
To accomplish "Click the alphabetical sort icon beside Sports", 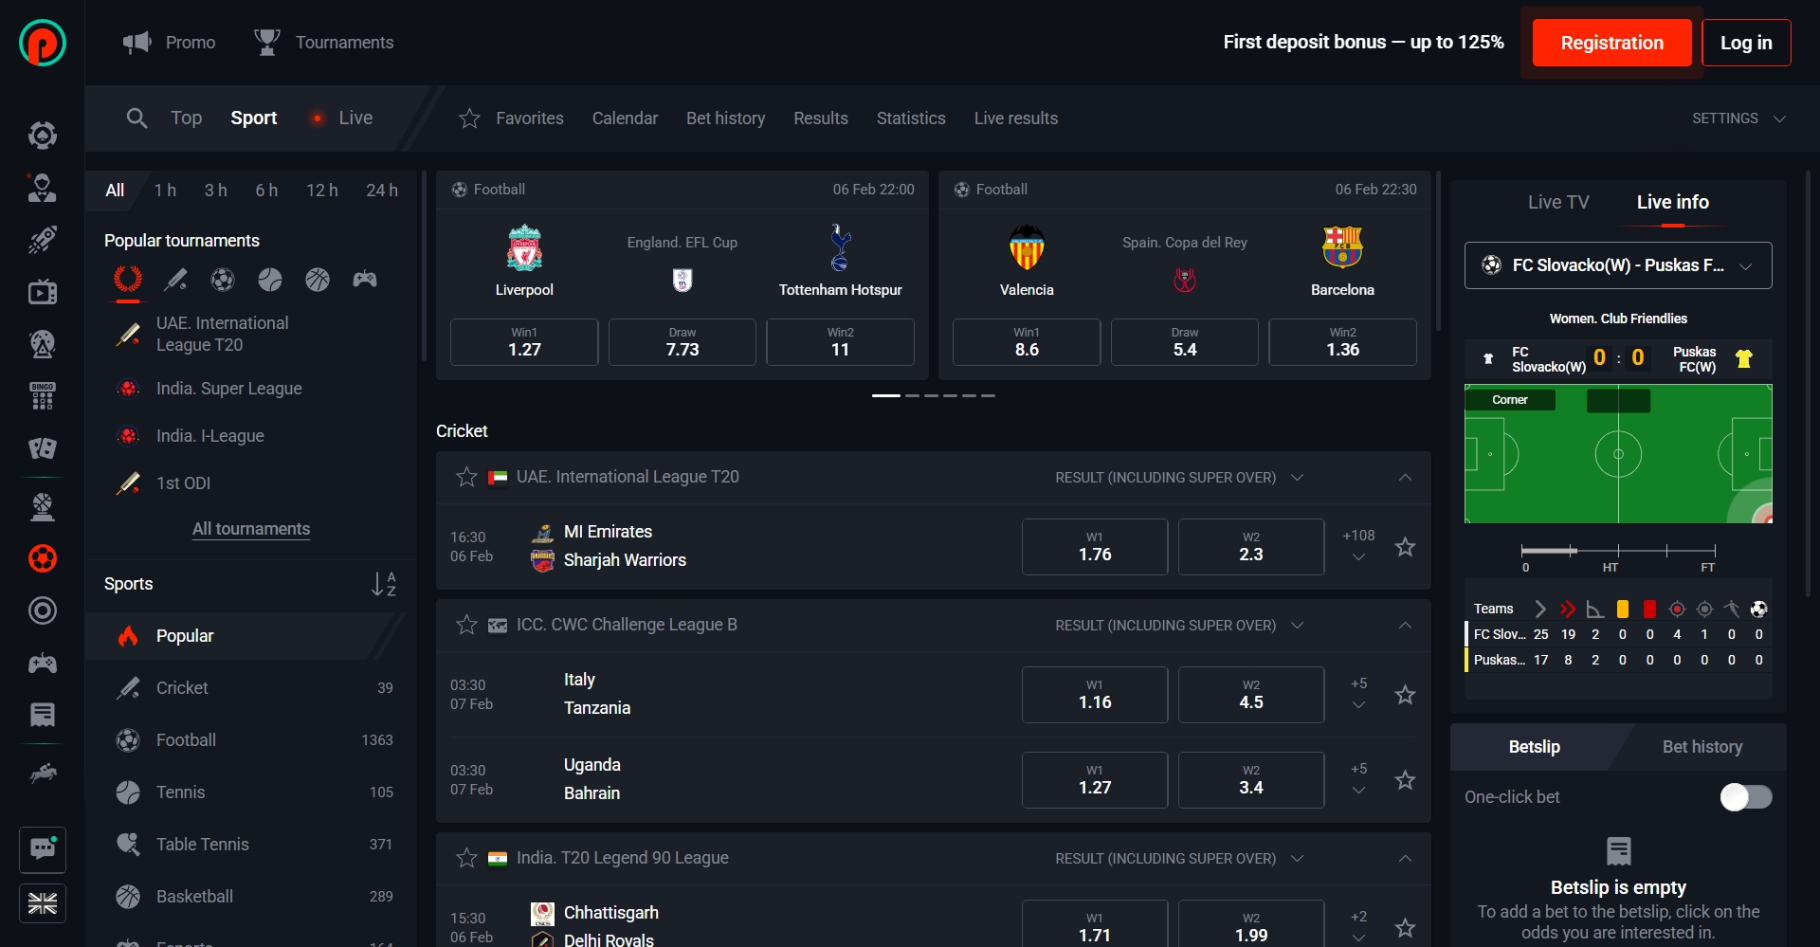I will click(384, 584).
